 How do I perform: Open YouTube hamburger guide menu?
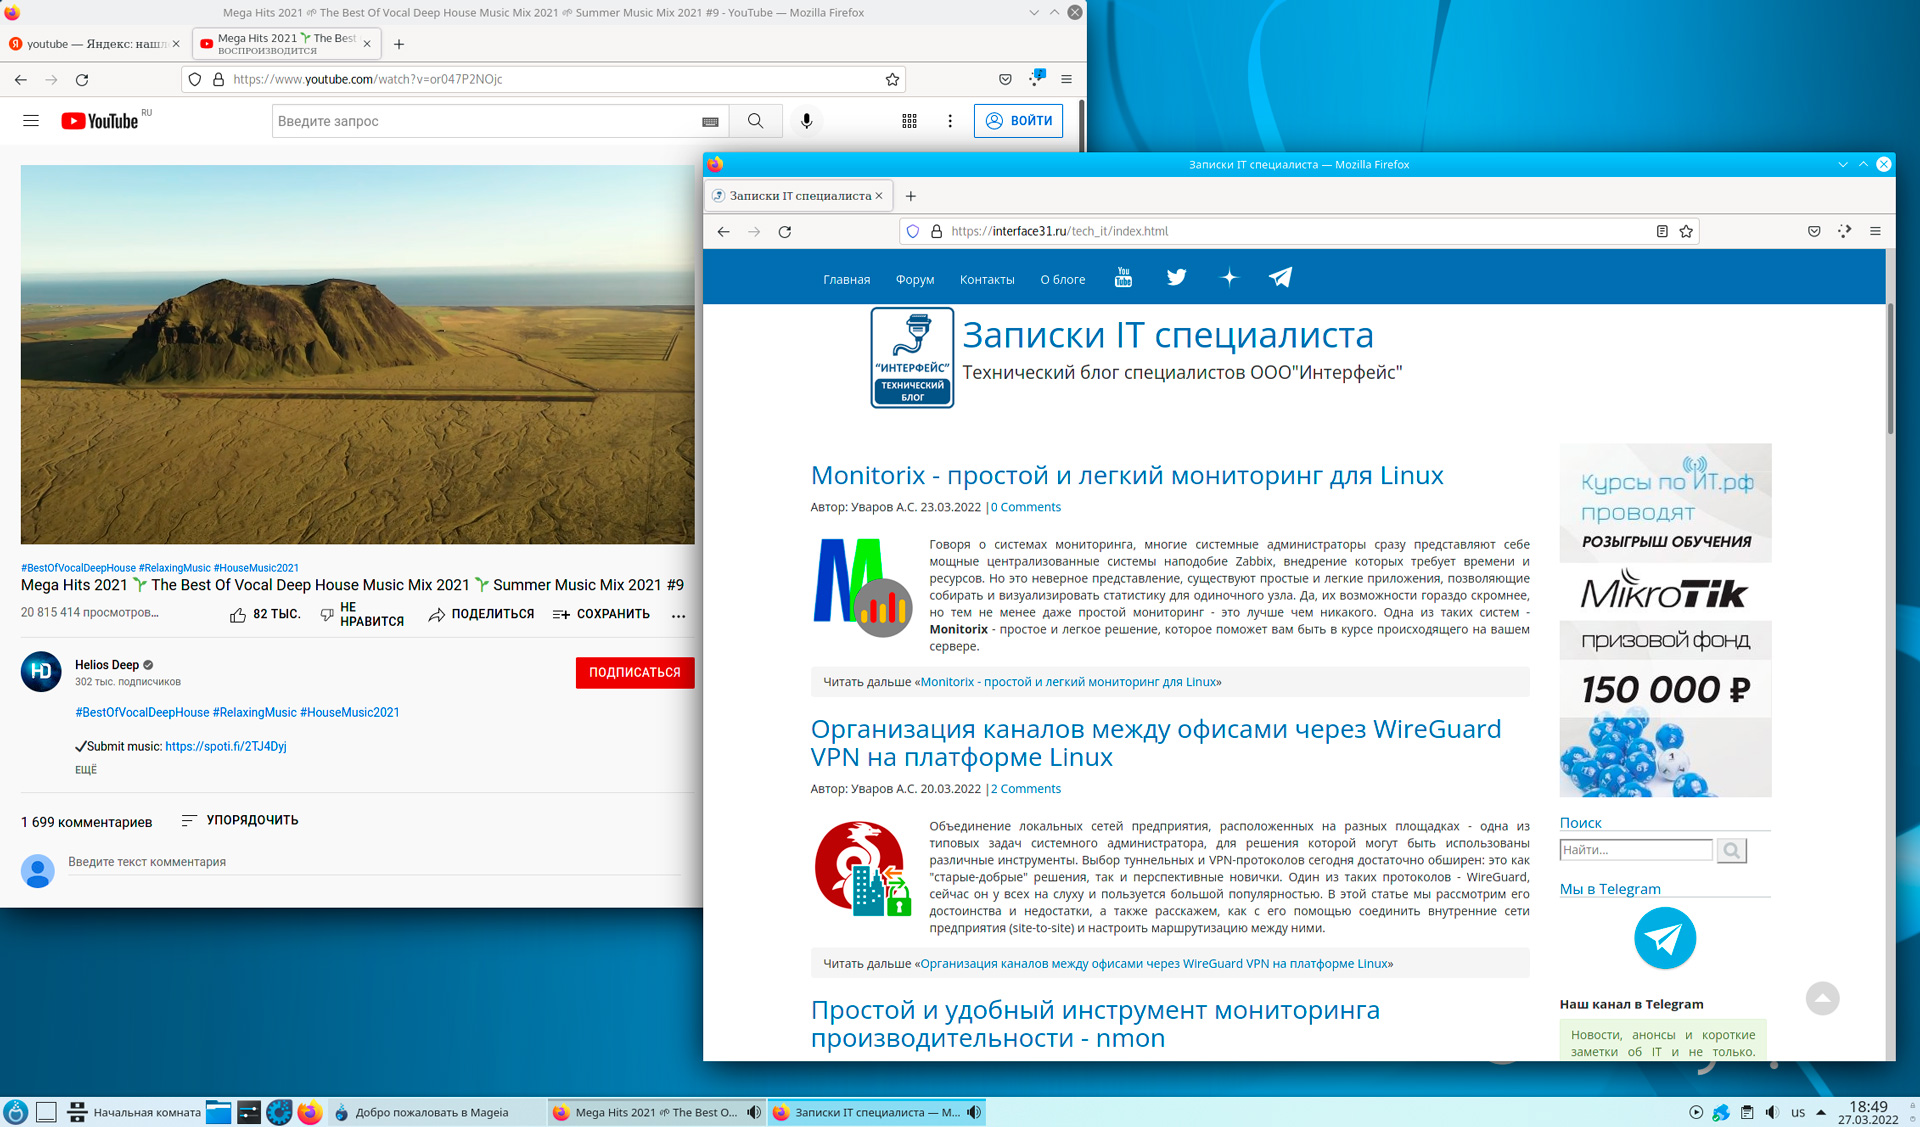[31, 121]
